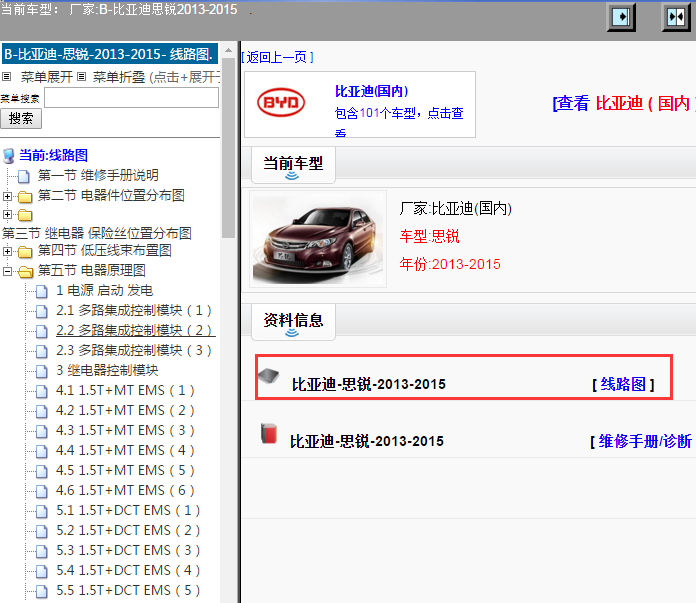Click the folder icon of 第二节 电器件位置分布图
The height and width of the screenshot is (603, 696).
(25, 195)
